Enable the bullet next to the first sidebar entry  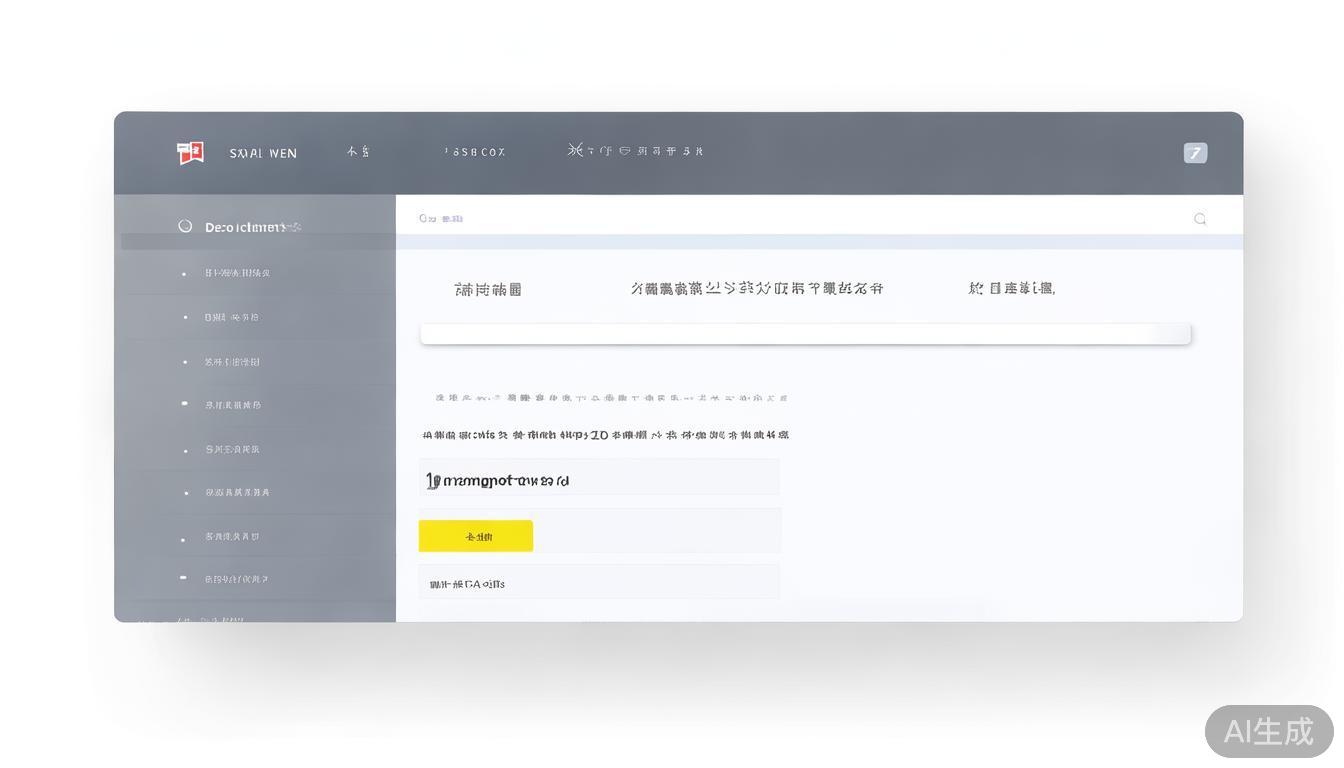coord(183,272)
